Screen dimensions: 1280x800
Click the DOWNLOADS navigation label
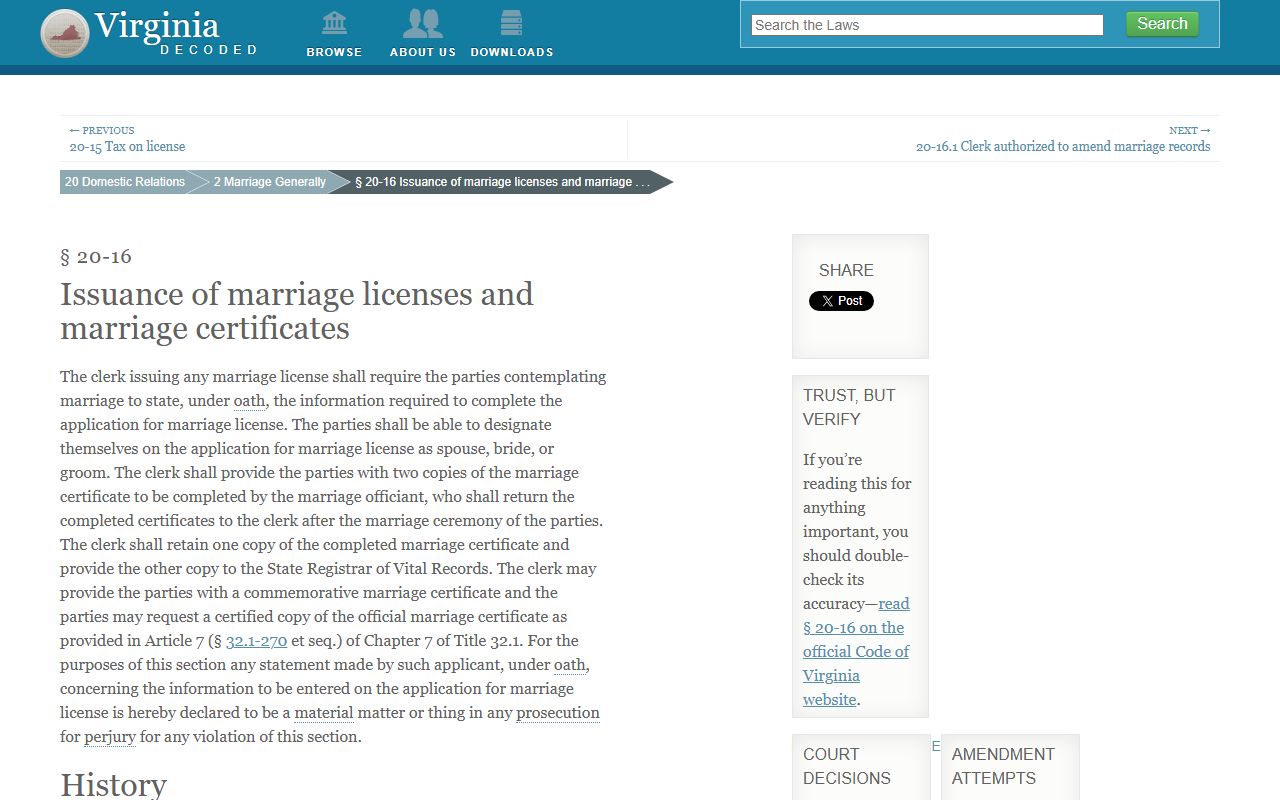[x=511, y=52]
